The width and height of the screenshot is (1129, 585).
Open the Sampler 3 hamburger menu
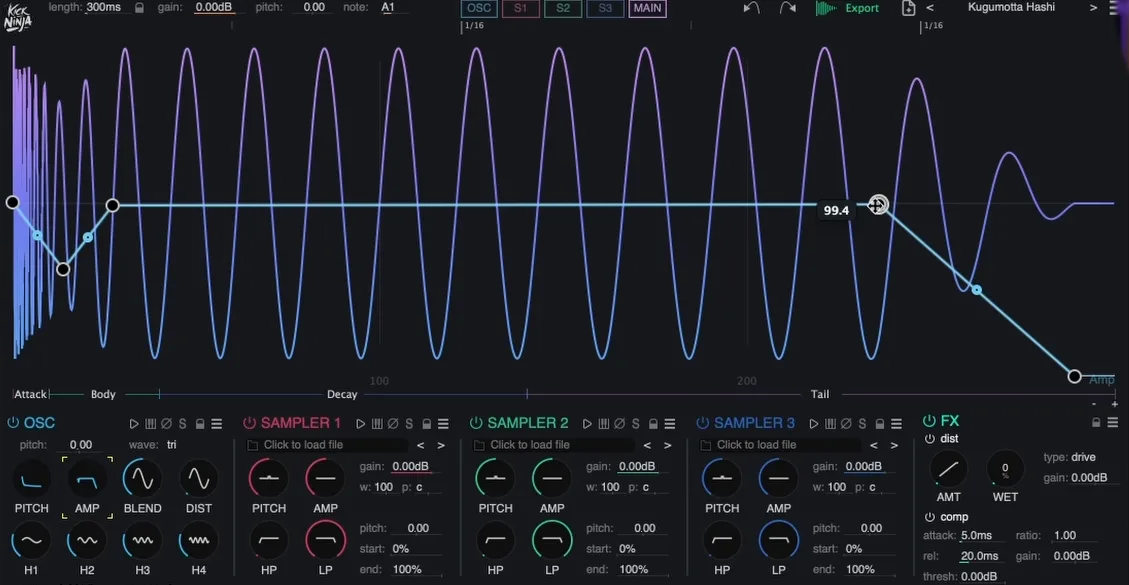[896, 424]
